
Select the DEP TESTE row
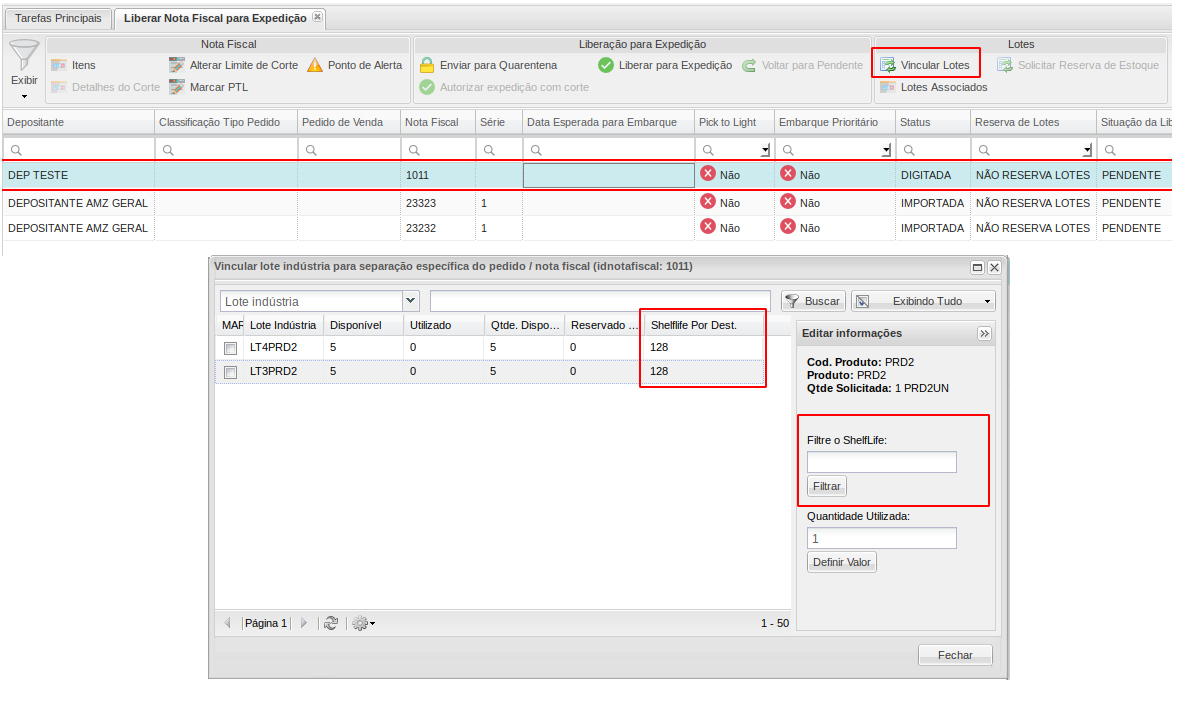tap(587, 175)
